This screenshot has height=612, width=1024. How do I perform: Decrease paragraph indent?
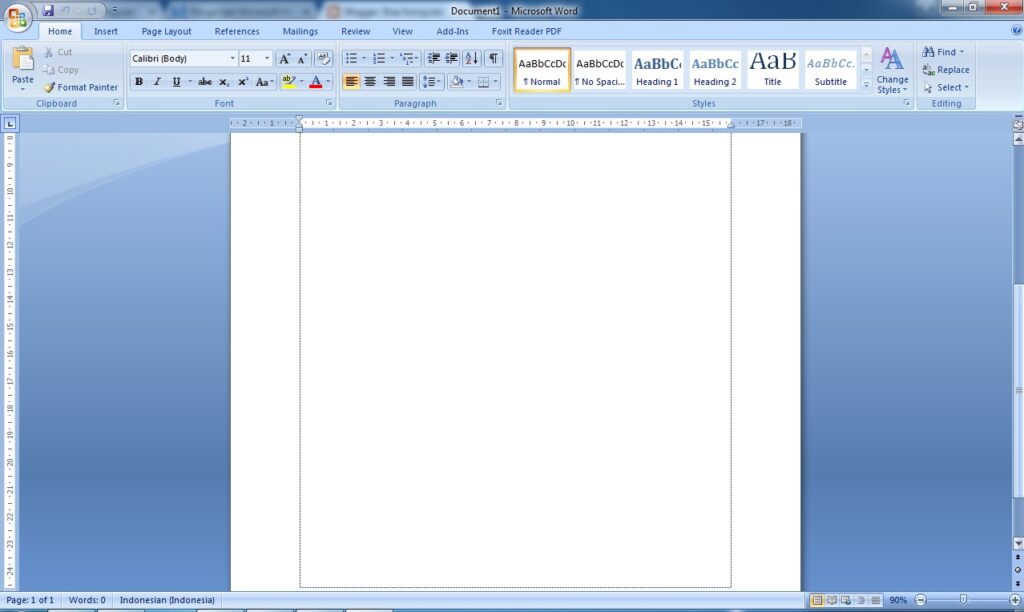pos(433,59)
